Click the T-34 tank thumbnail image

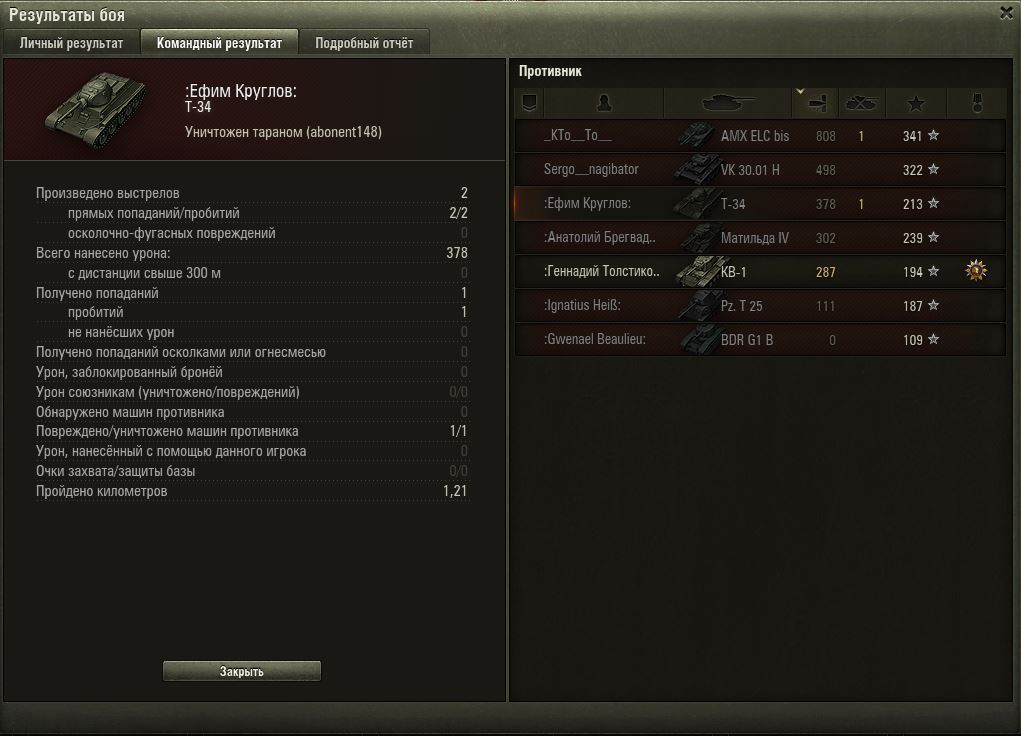tap(96, 109)
